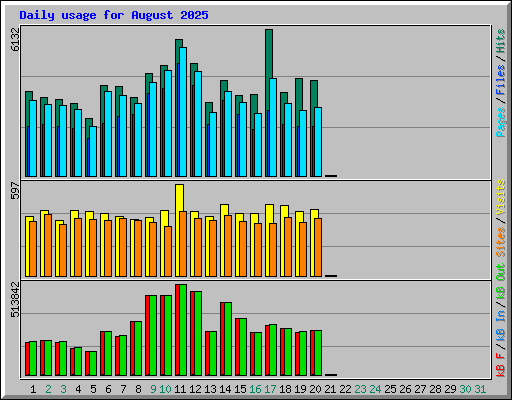Screen dimensions: 512x400
Task: Click day 25 on the x-axis
Action: click(390, 389)
